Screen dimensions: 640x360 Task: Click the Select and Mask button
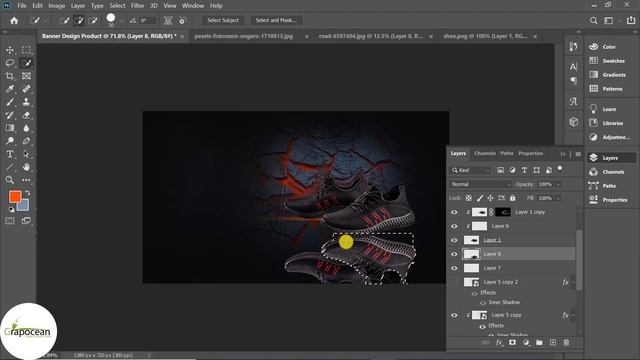[x=276, y=20]
